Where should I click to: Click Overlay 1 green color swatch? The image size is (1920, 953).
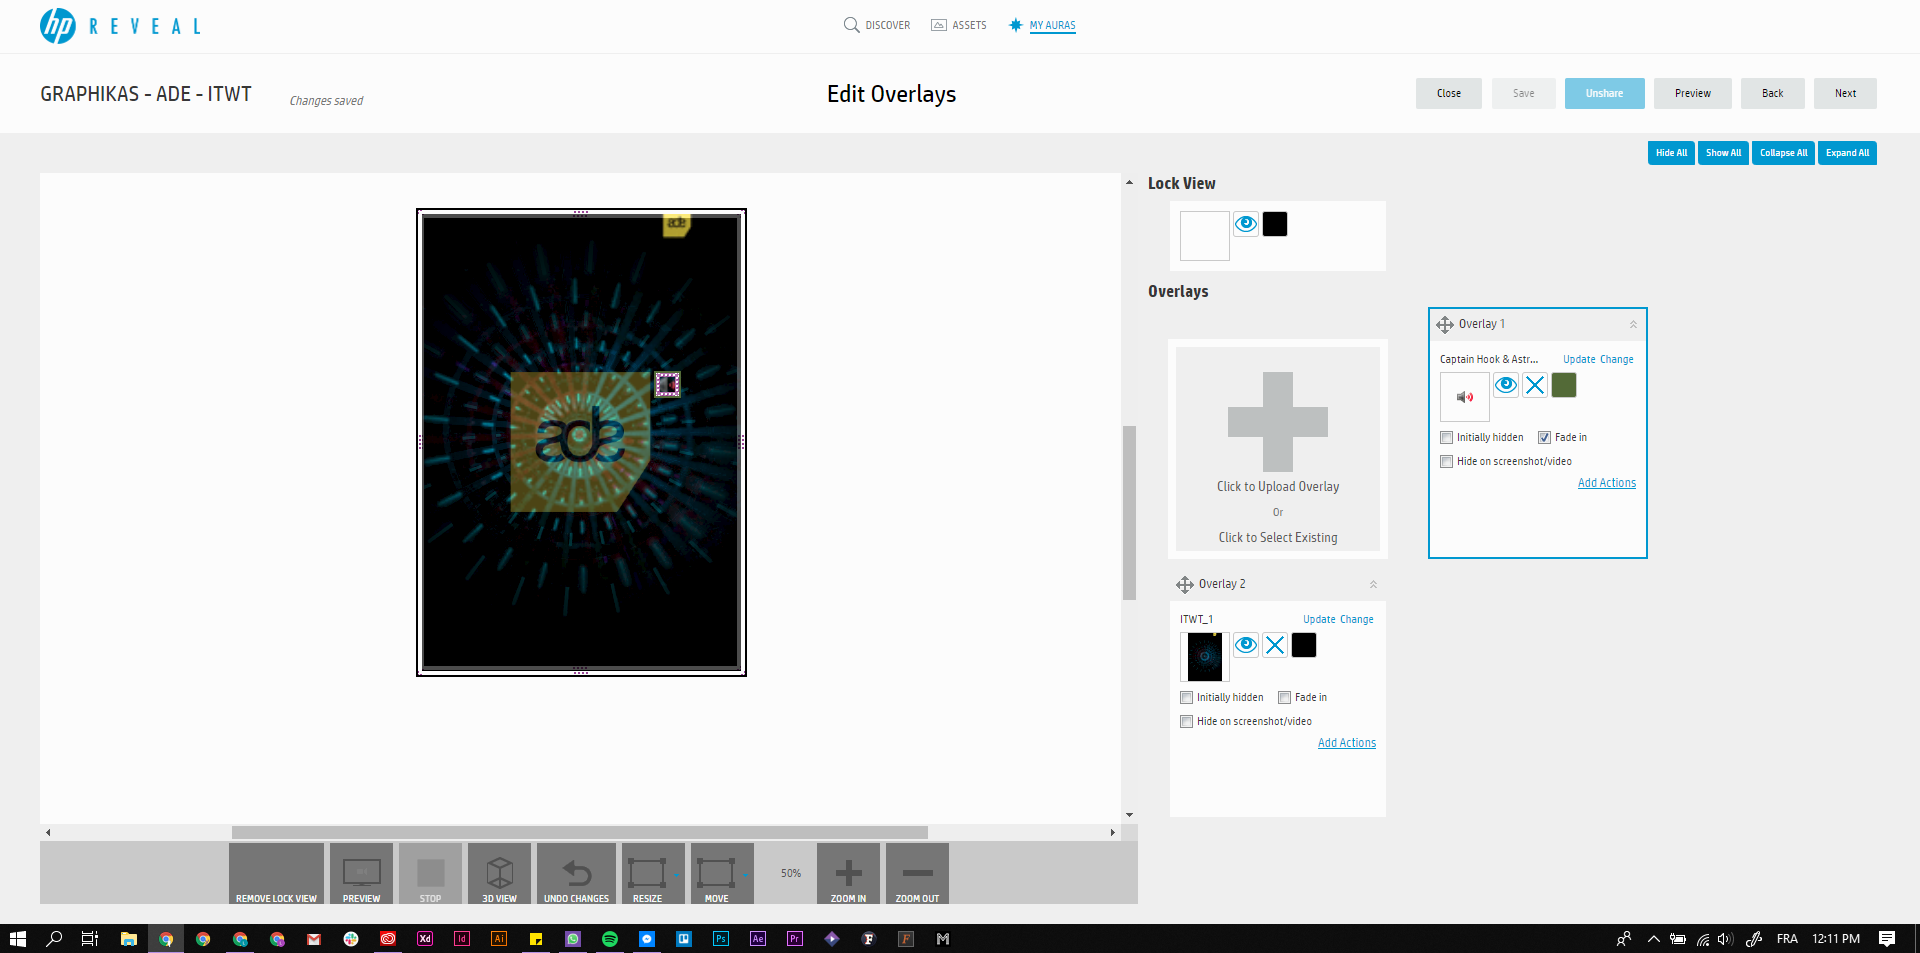point(1564,385)
